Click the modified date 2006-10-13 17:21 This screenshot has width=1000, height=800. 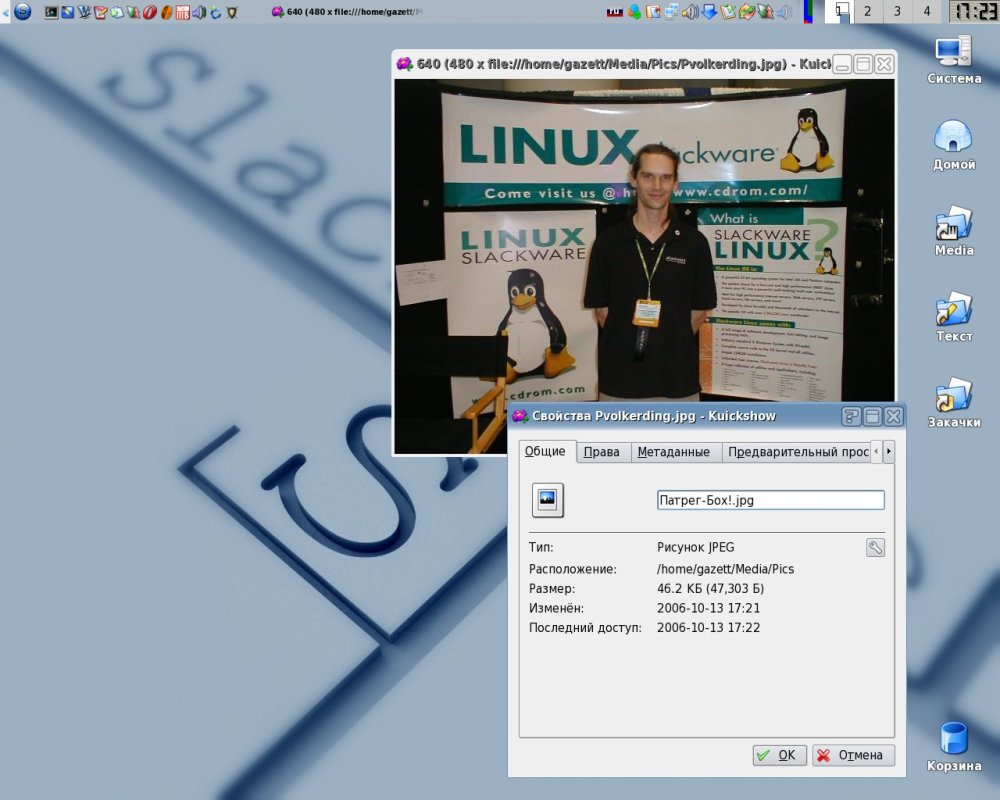pos(709,608)
